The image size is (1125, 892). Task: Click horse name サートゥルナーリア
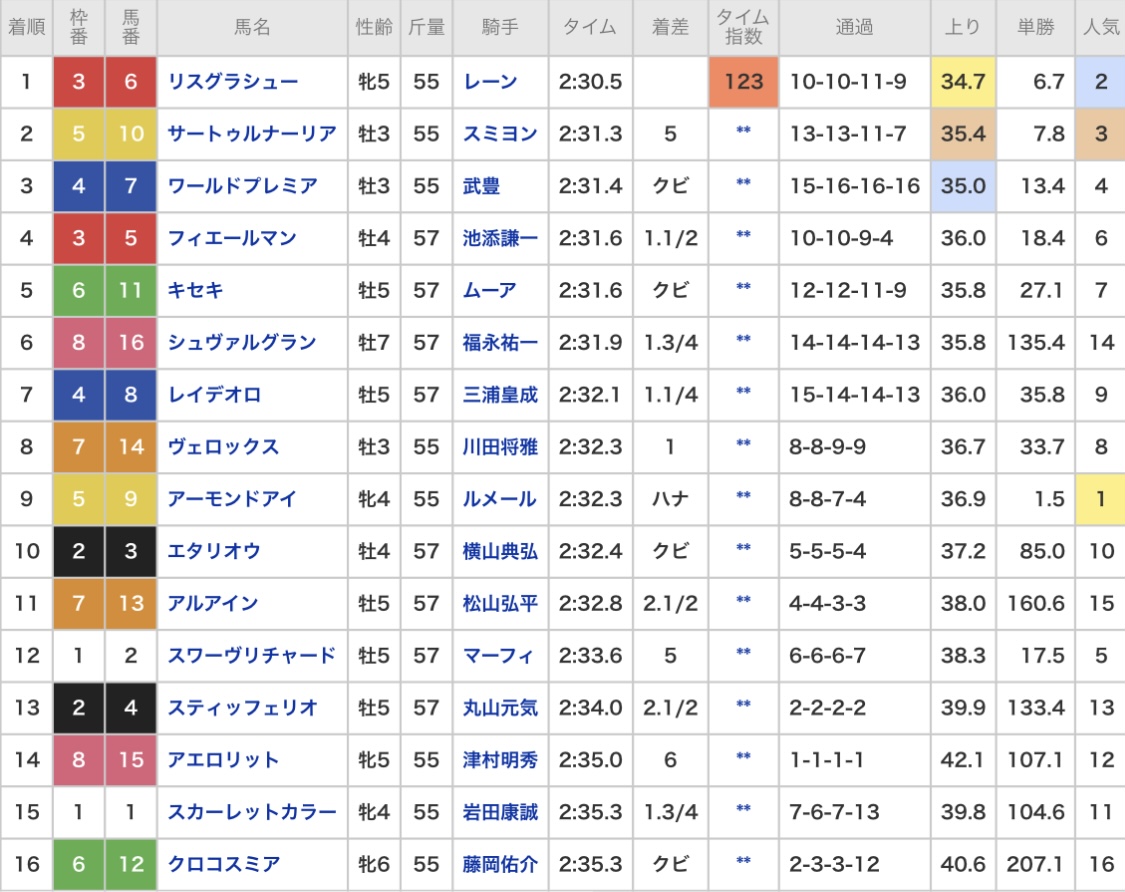coord(251,134)
